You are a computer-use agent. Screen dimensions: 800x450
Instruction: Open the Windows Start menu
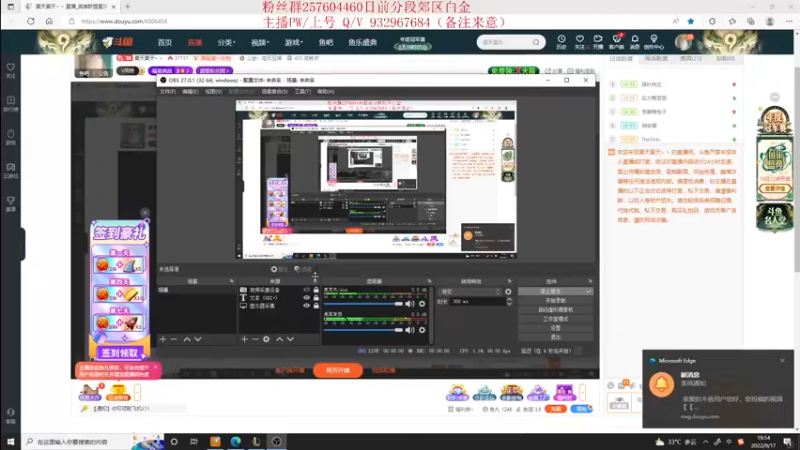tap(10, 442)
